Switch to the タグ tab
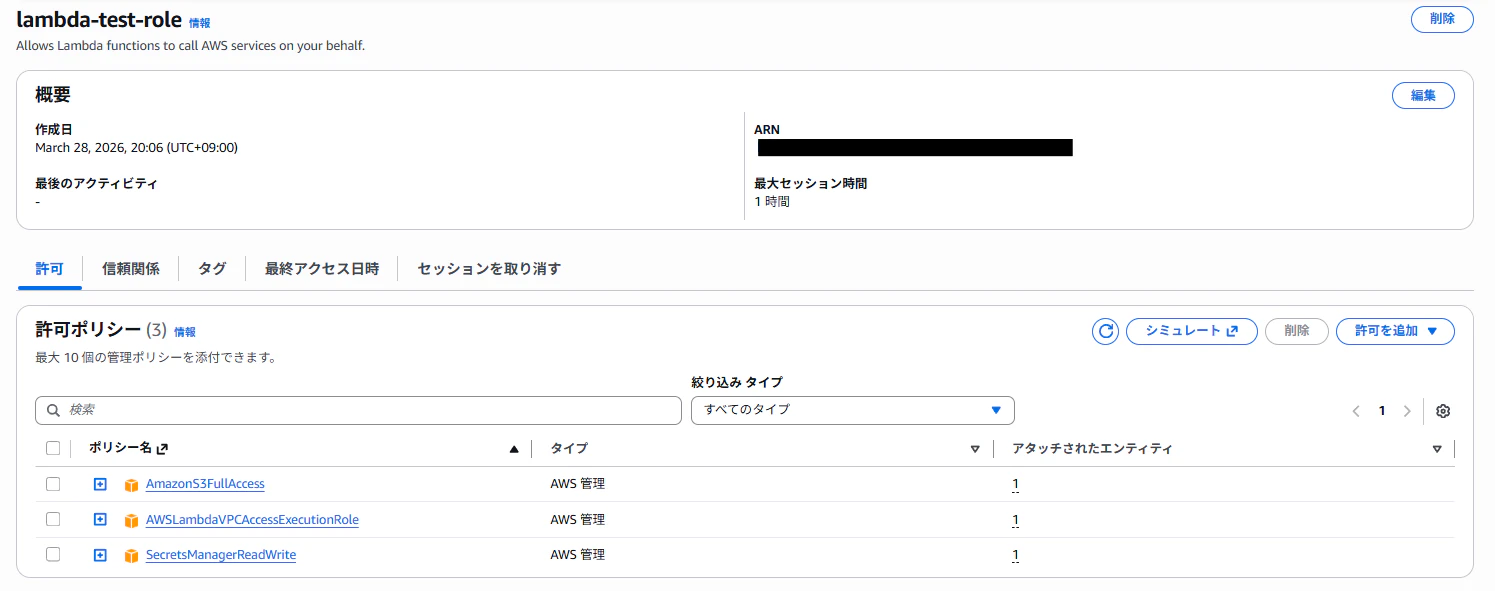This screenshot has height=591, width=1495. point(212,269)
